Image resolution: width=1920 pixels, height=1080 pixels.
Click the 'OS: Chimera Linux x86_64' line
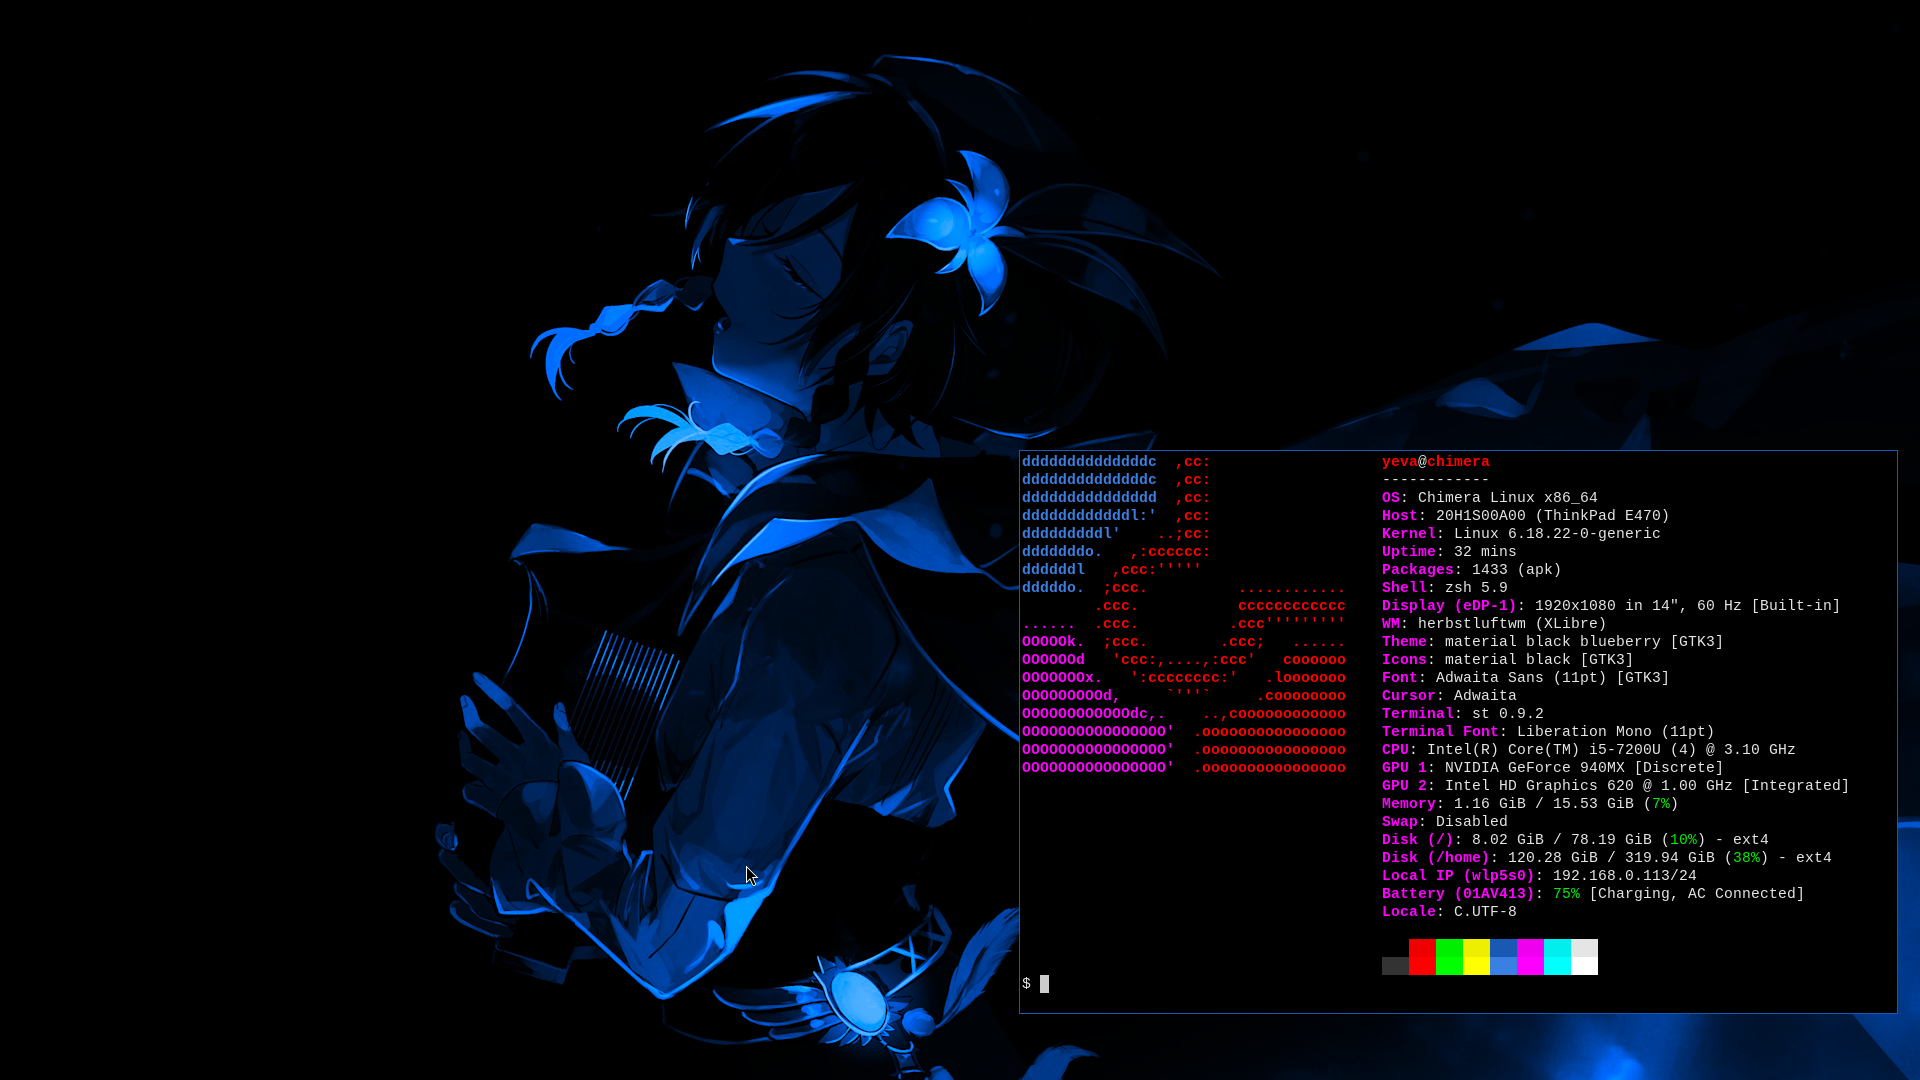coord(1490,498)
